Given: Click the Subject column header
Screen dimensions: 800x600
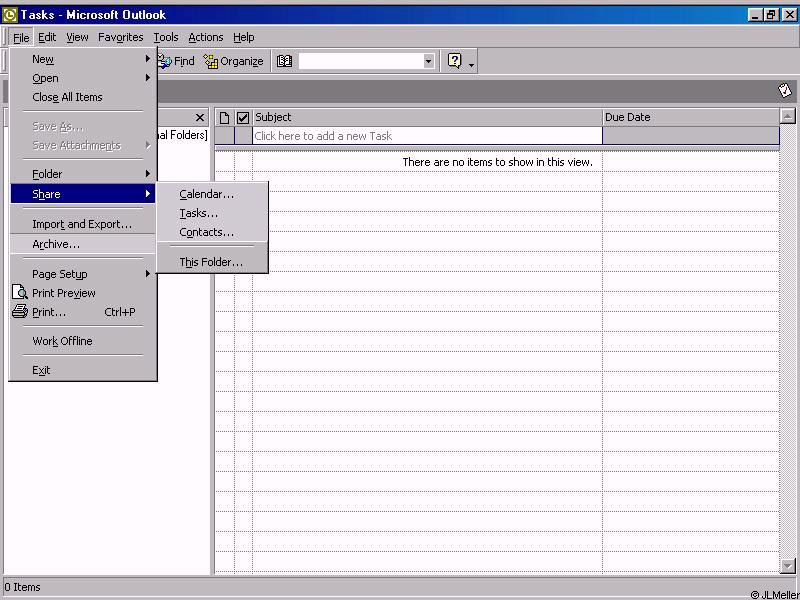Looking at the screenshot, I should pyautogui.click(x=427, y=117).
